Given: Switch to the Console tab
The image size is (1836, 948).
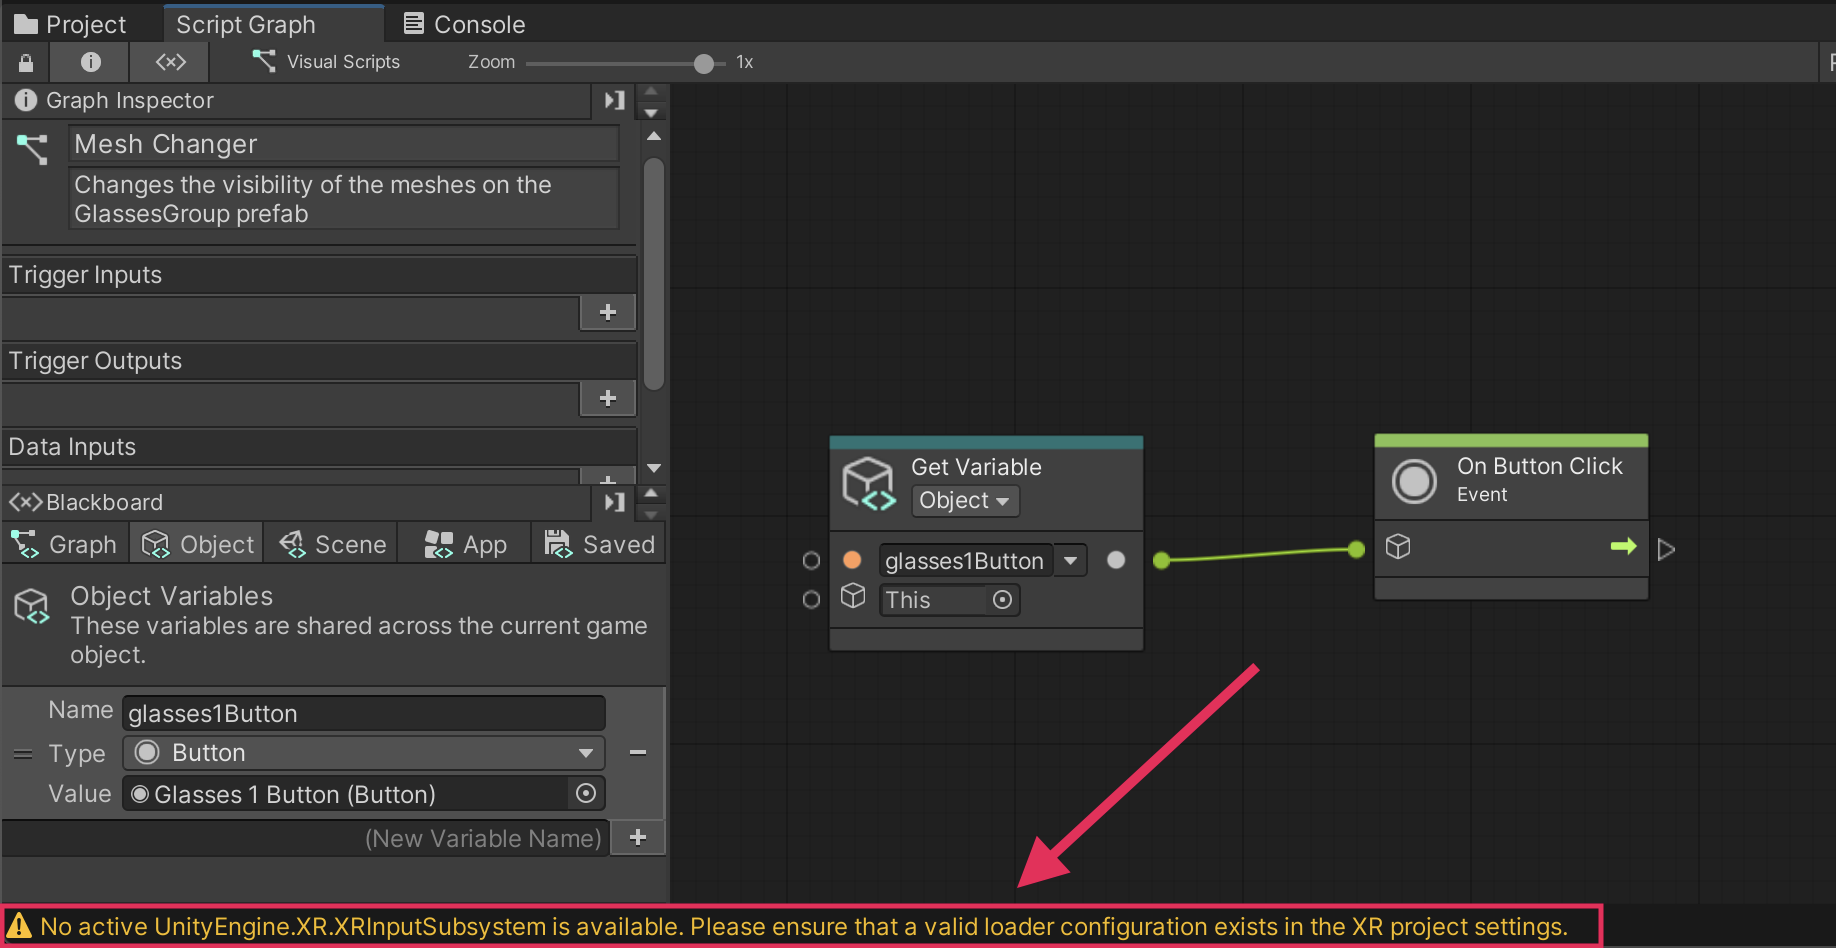Looking at the screenshot, I should (x=464, y=24).
